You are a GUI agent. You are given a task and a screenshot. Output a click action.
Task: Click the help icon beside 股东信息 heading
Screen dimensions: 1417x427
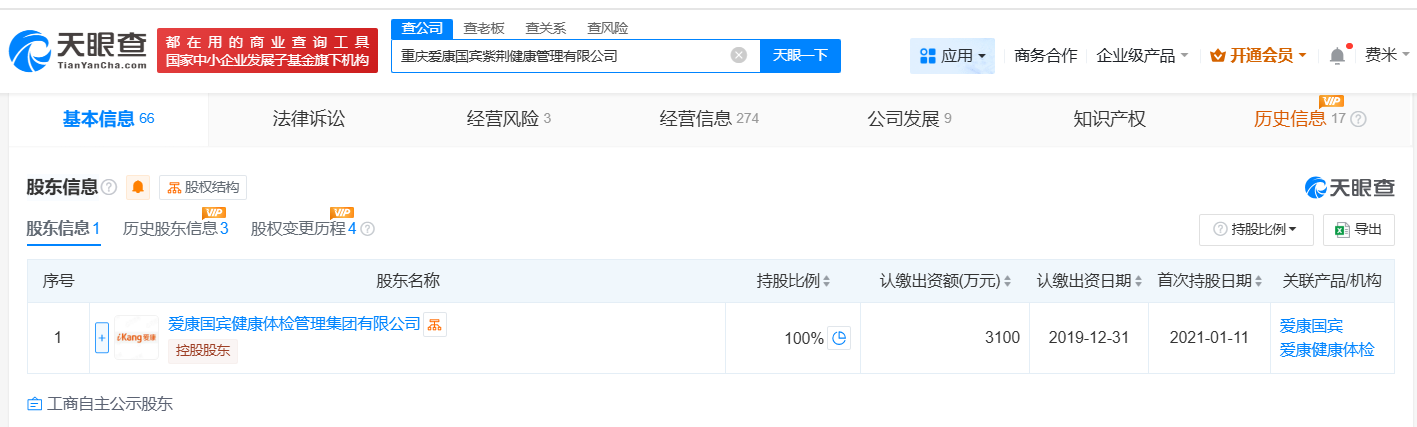pyautogui.click(x=109, y=187)
